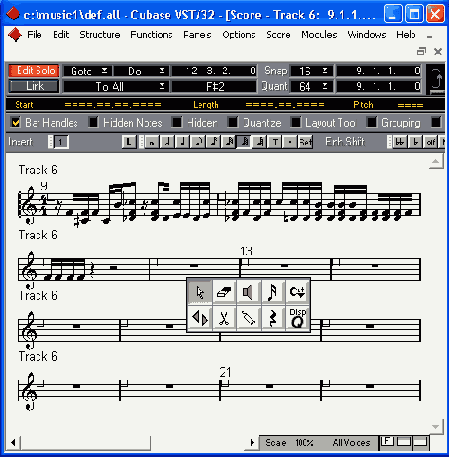Restore the inner score window
This screenshot has height=457, width=449.
[421, 51]
